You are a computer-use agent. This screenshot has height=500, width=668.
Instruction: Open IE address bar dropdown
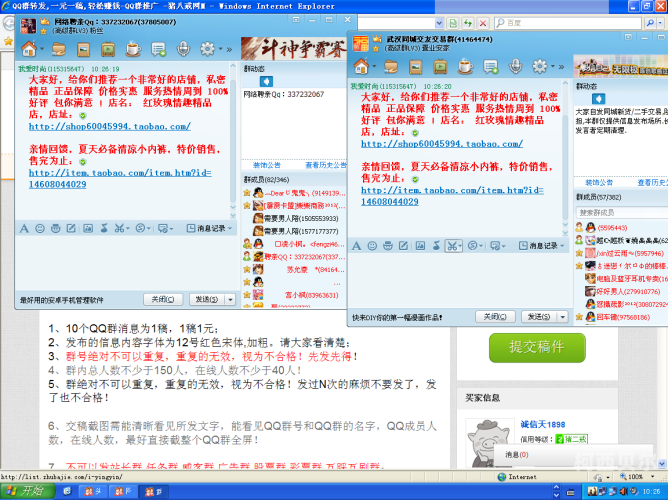pyautogui.click(x=439, y=23)
